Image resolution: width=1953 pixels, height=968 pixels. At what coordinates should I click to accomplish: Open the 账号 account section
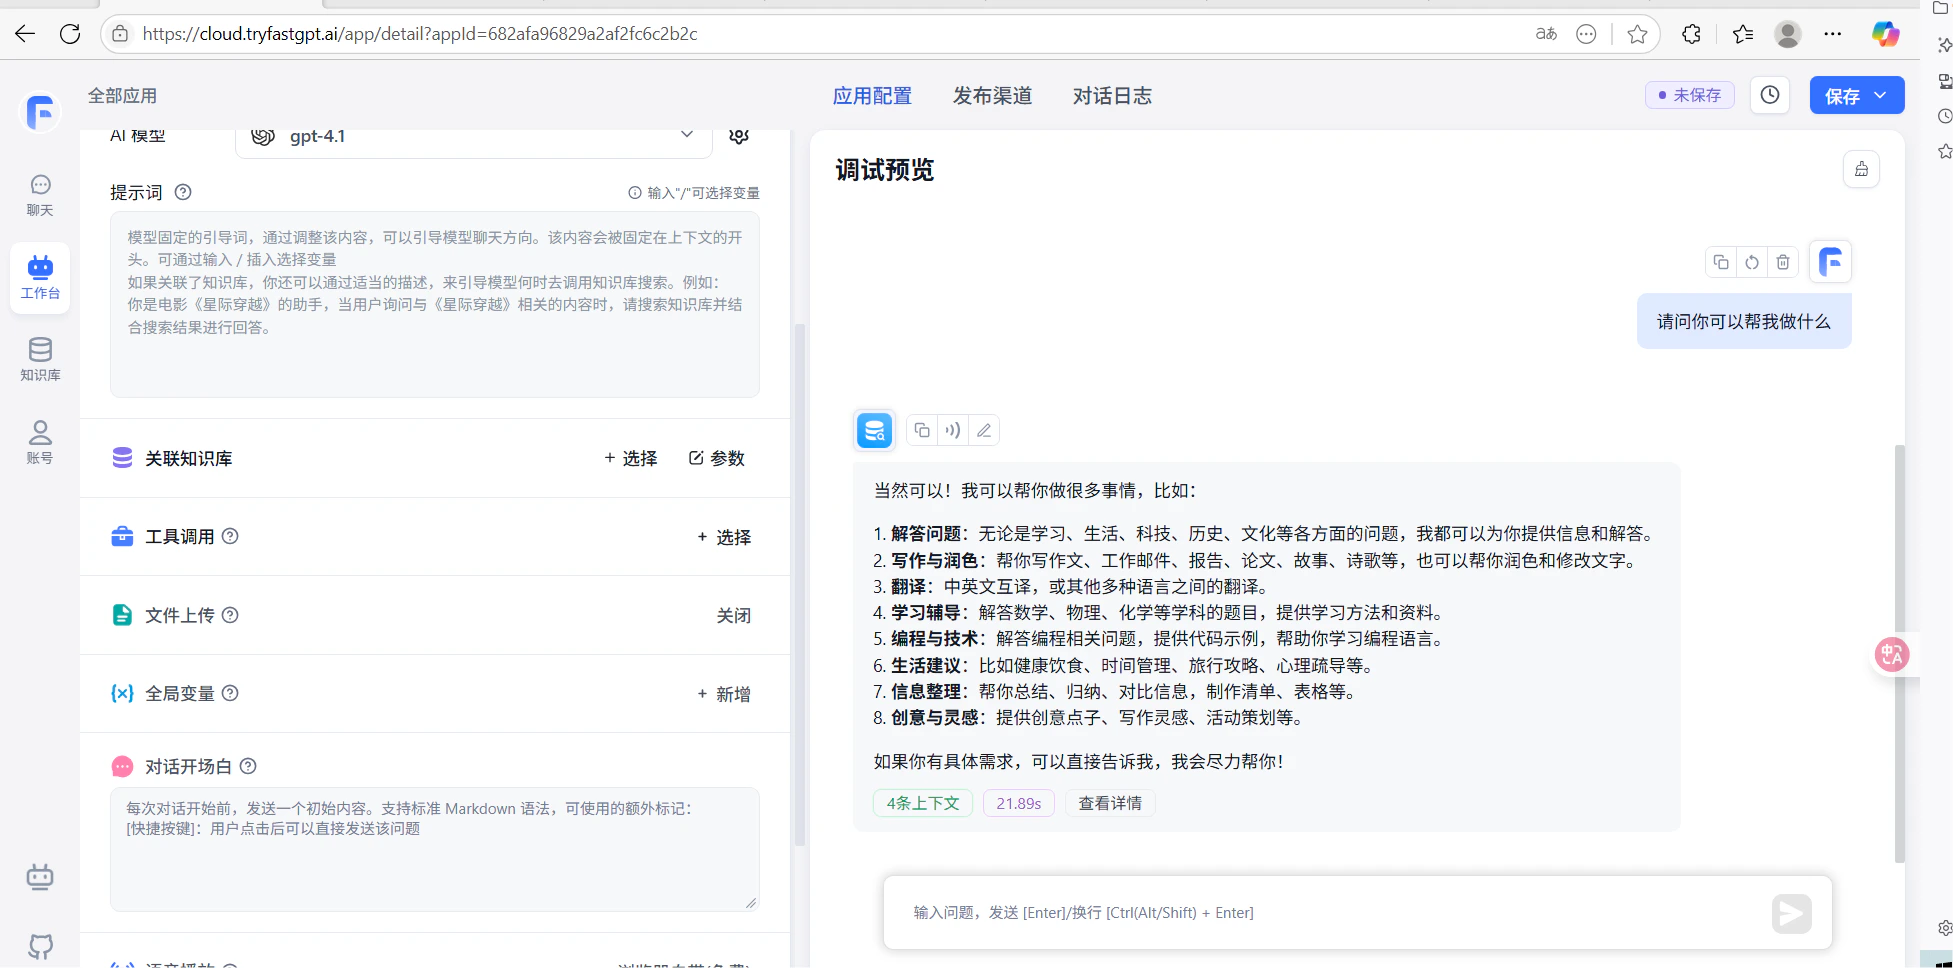[40, 440]
